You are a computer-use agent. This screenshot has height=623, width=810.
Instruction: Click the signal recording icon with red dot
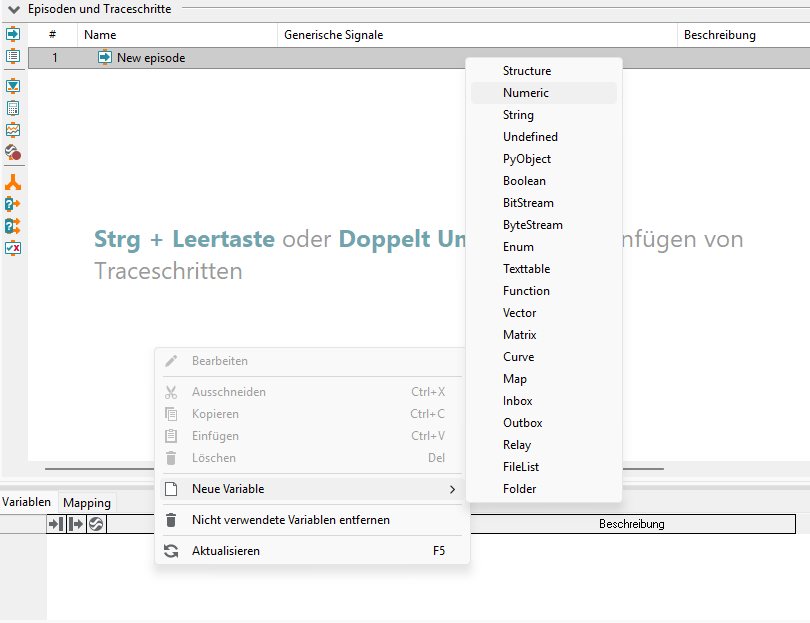coord(13,152)
